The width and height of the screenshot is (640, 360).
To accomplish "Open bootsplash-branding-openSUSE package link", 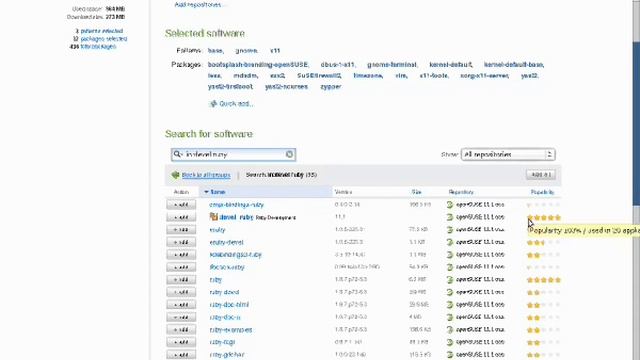I will (x=258, y=64).
